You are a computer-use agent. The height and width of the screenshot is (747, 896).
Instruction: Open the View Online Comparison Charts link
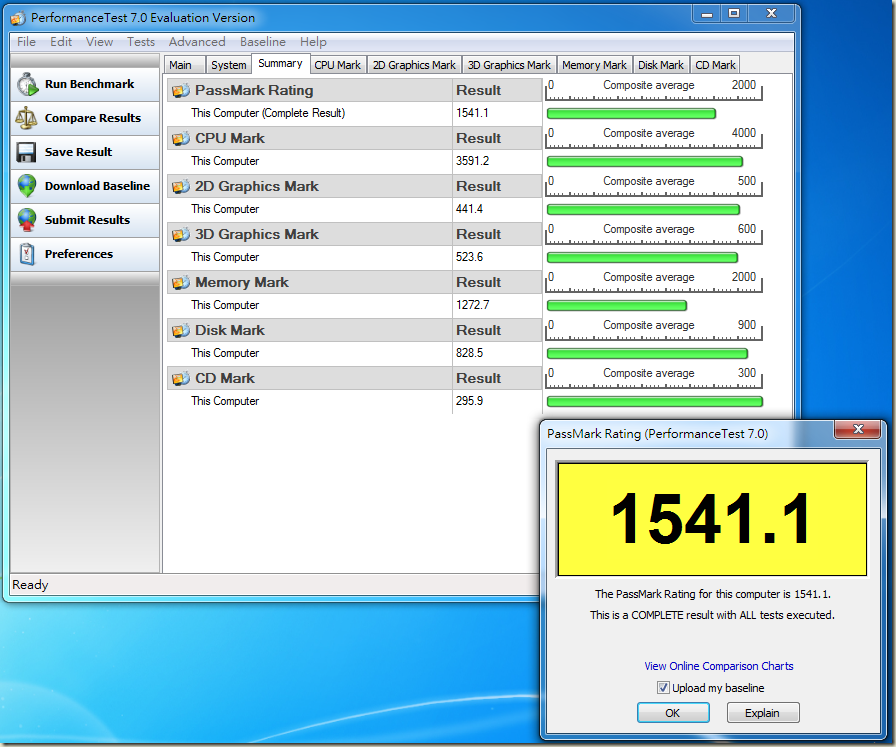(x=718, y=666)
